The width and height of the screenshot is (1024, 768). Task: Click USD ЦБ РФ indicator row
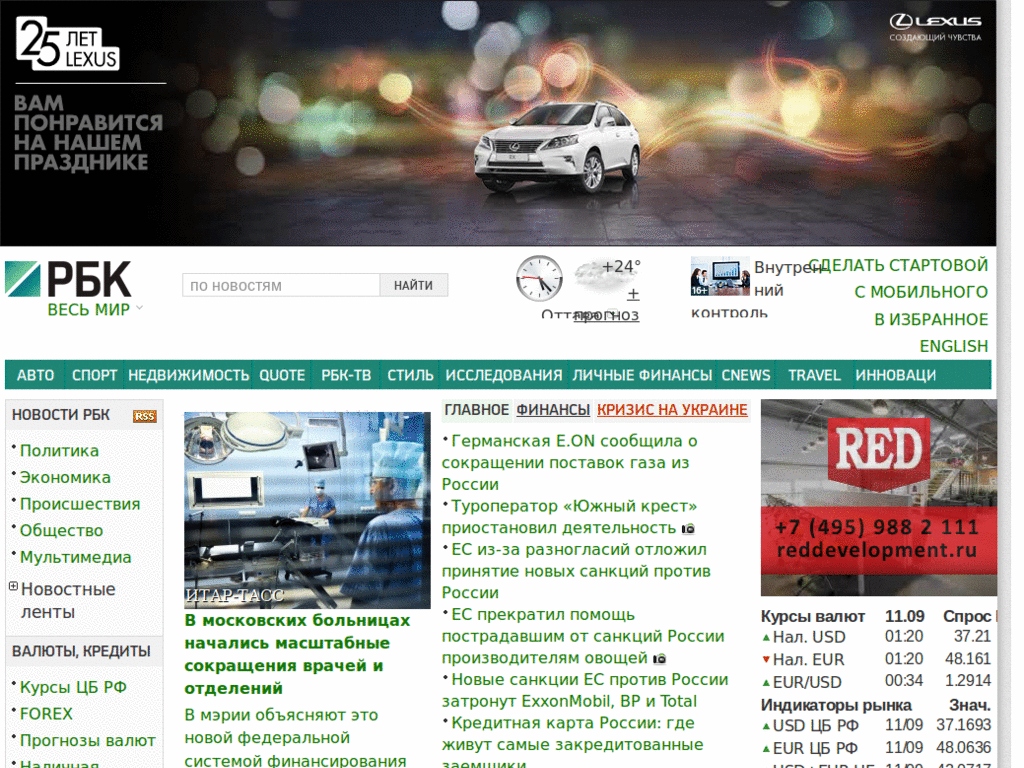876,726
